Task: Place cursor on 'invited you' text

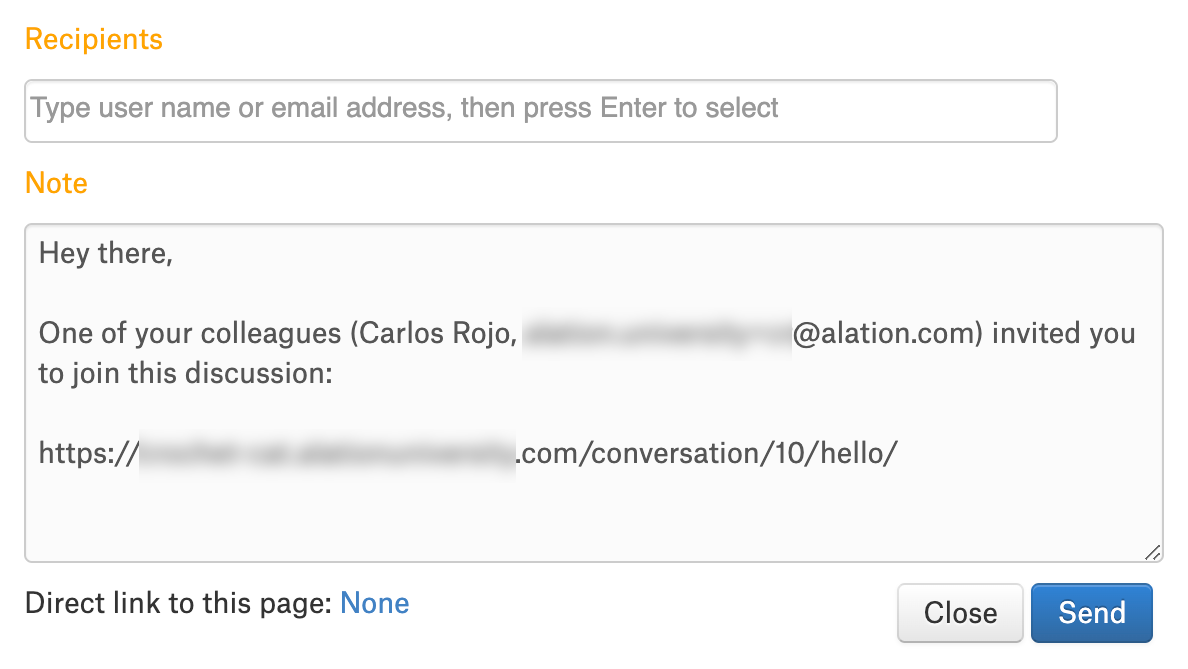Action: click(1064, 333)
